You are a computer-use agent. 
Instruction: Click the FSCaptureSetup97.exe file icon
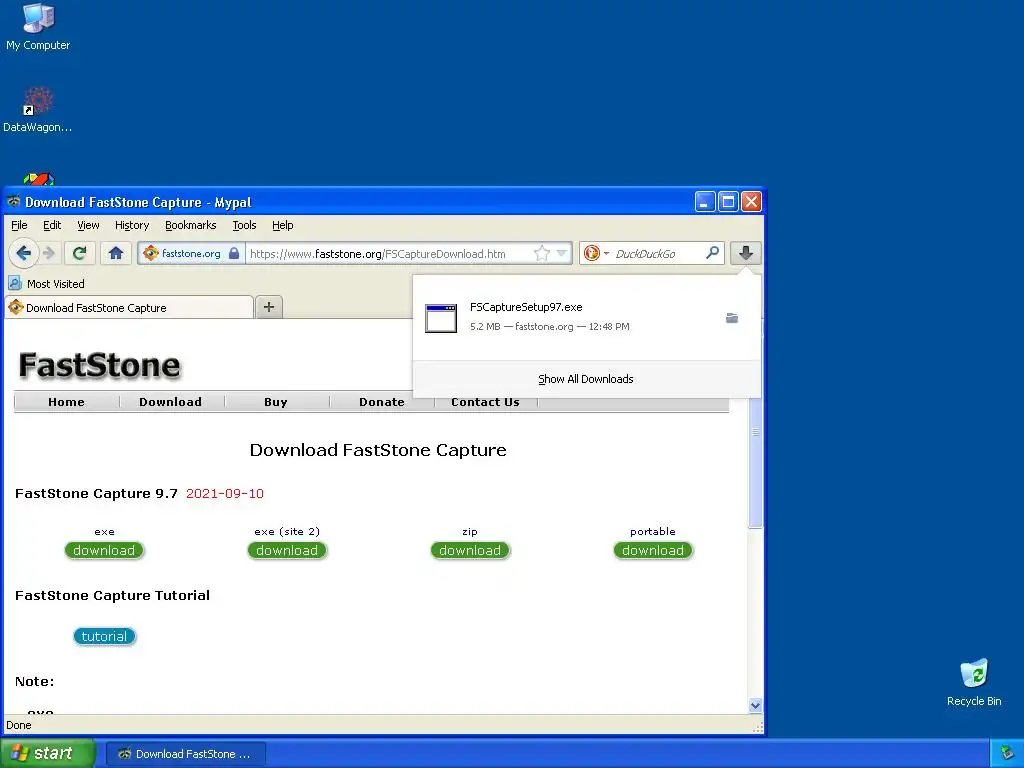pos(441,318)
